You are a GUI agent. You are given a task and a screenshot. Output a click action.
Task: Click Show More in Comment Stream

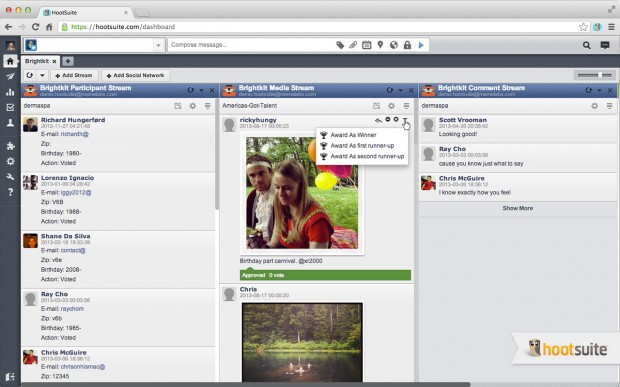coord(518,208)
